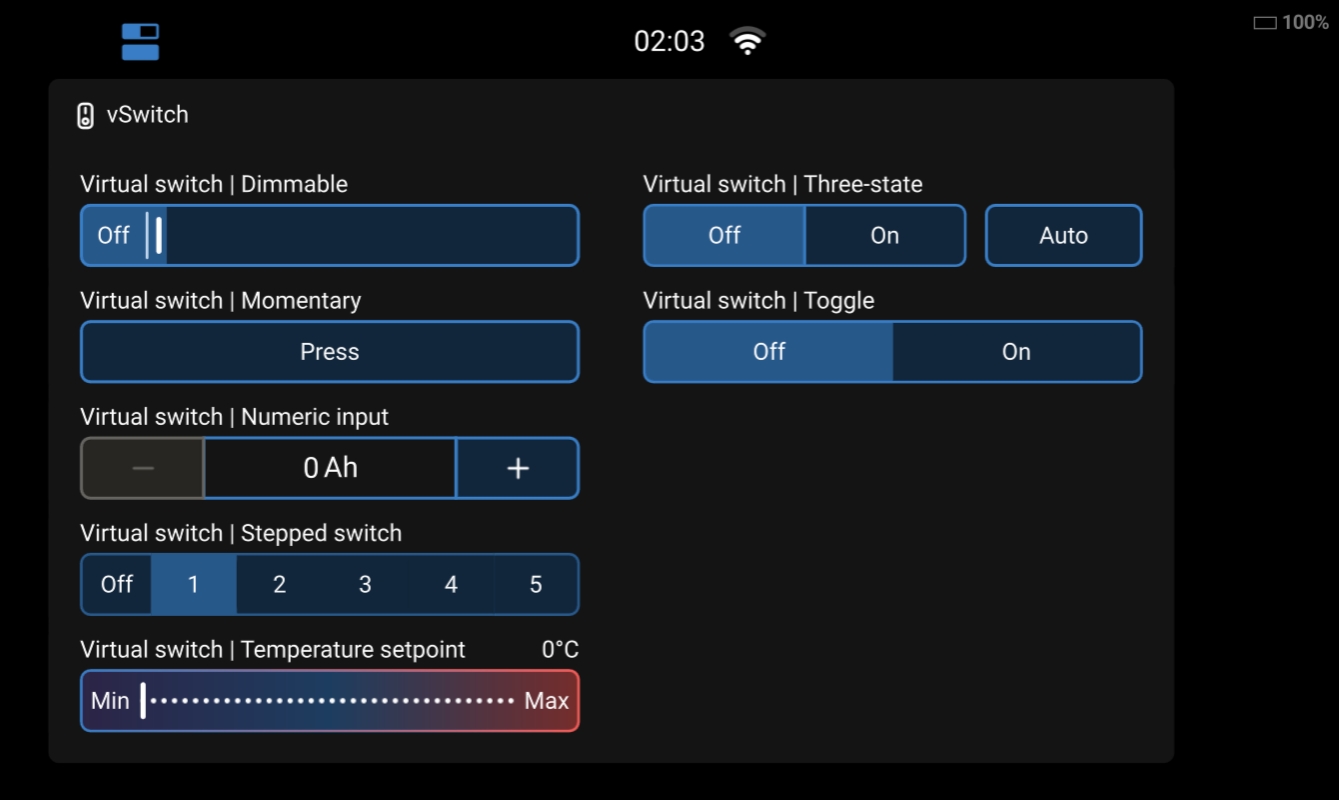Set Three-state switch to Off
The height and width of the screenshot is (800, 1339).
point(724,236)
